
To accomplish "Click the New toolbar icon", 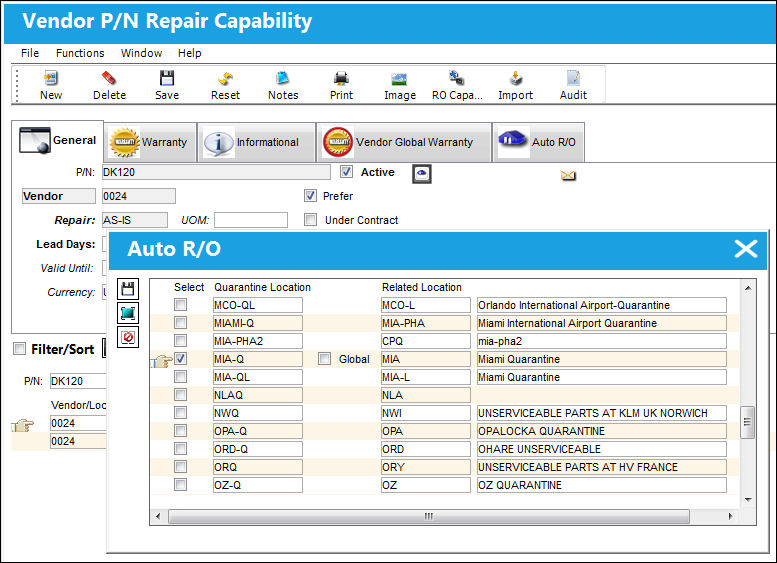I will [51, 85].
